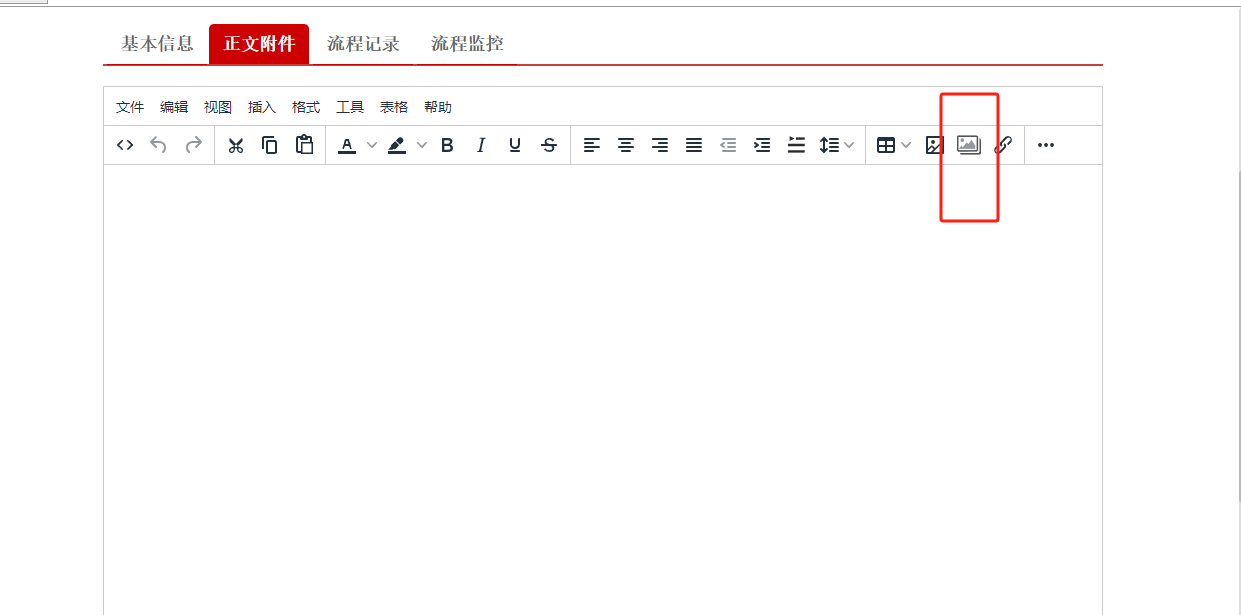Open line height dropdown
The height and width of the screenshot is (615, 1241).
[837, 145]
